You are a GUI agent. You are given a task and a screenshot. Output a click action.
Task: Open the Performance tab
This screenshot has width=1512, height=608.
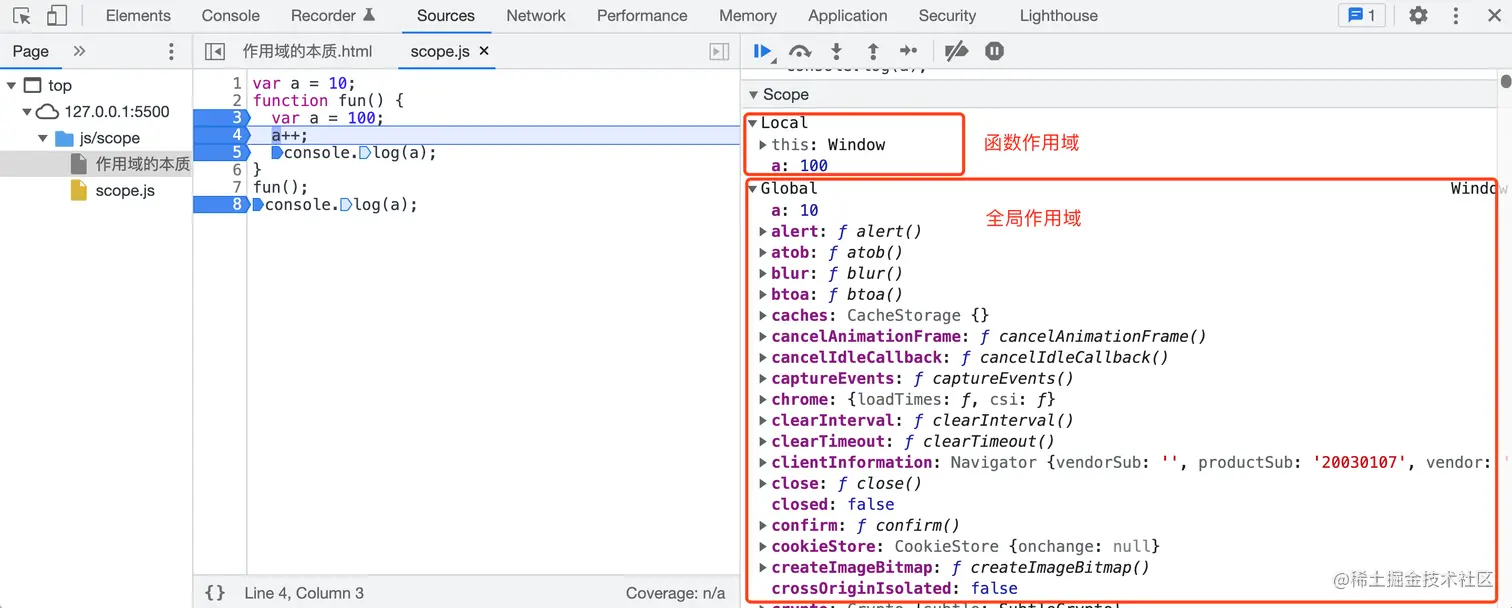coord(642,16)
